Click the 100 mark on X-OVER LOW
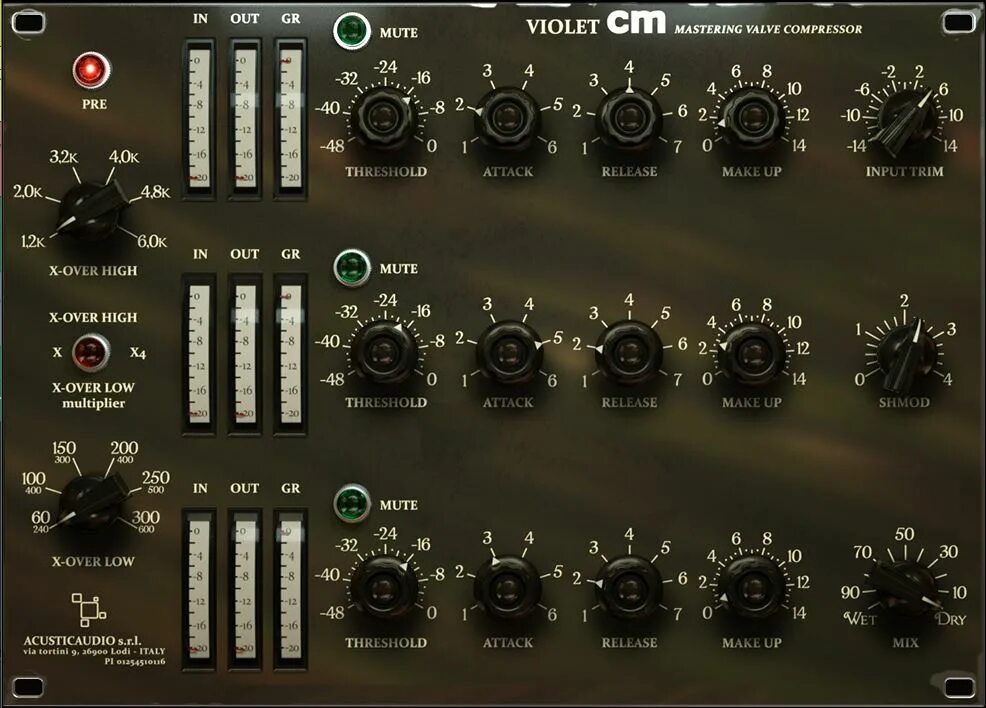This screenshot has height=708, width=986. tap(33, 478)
